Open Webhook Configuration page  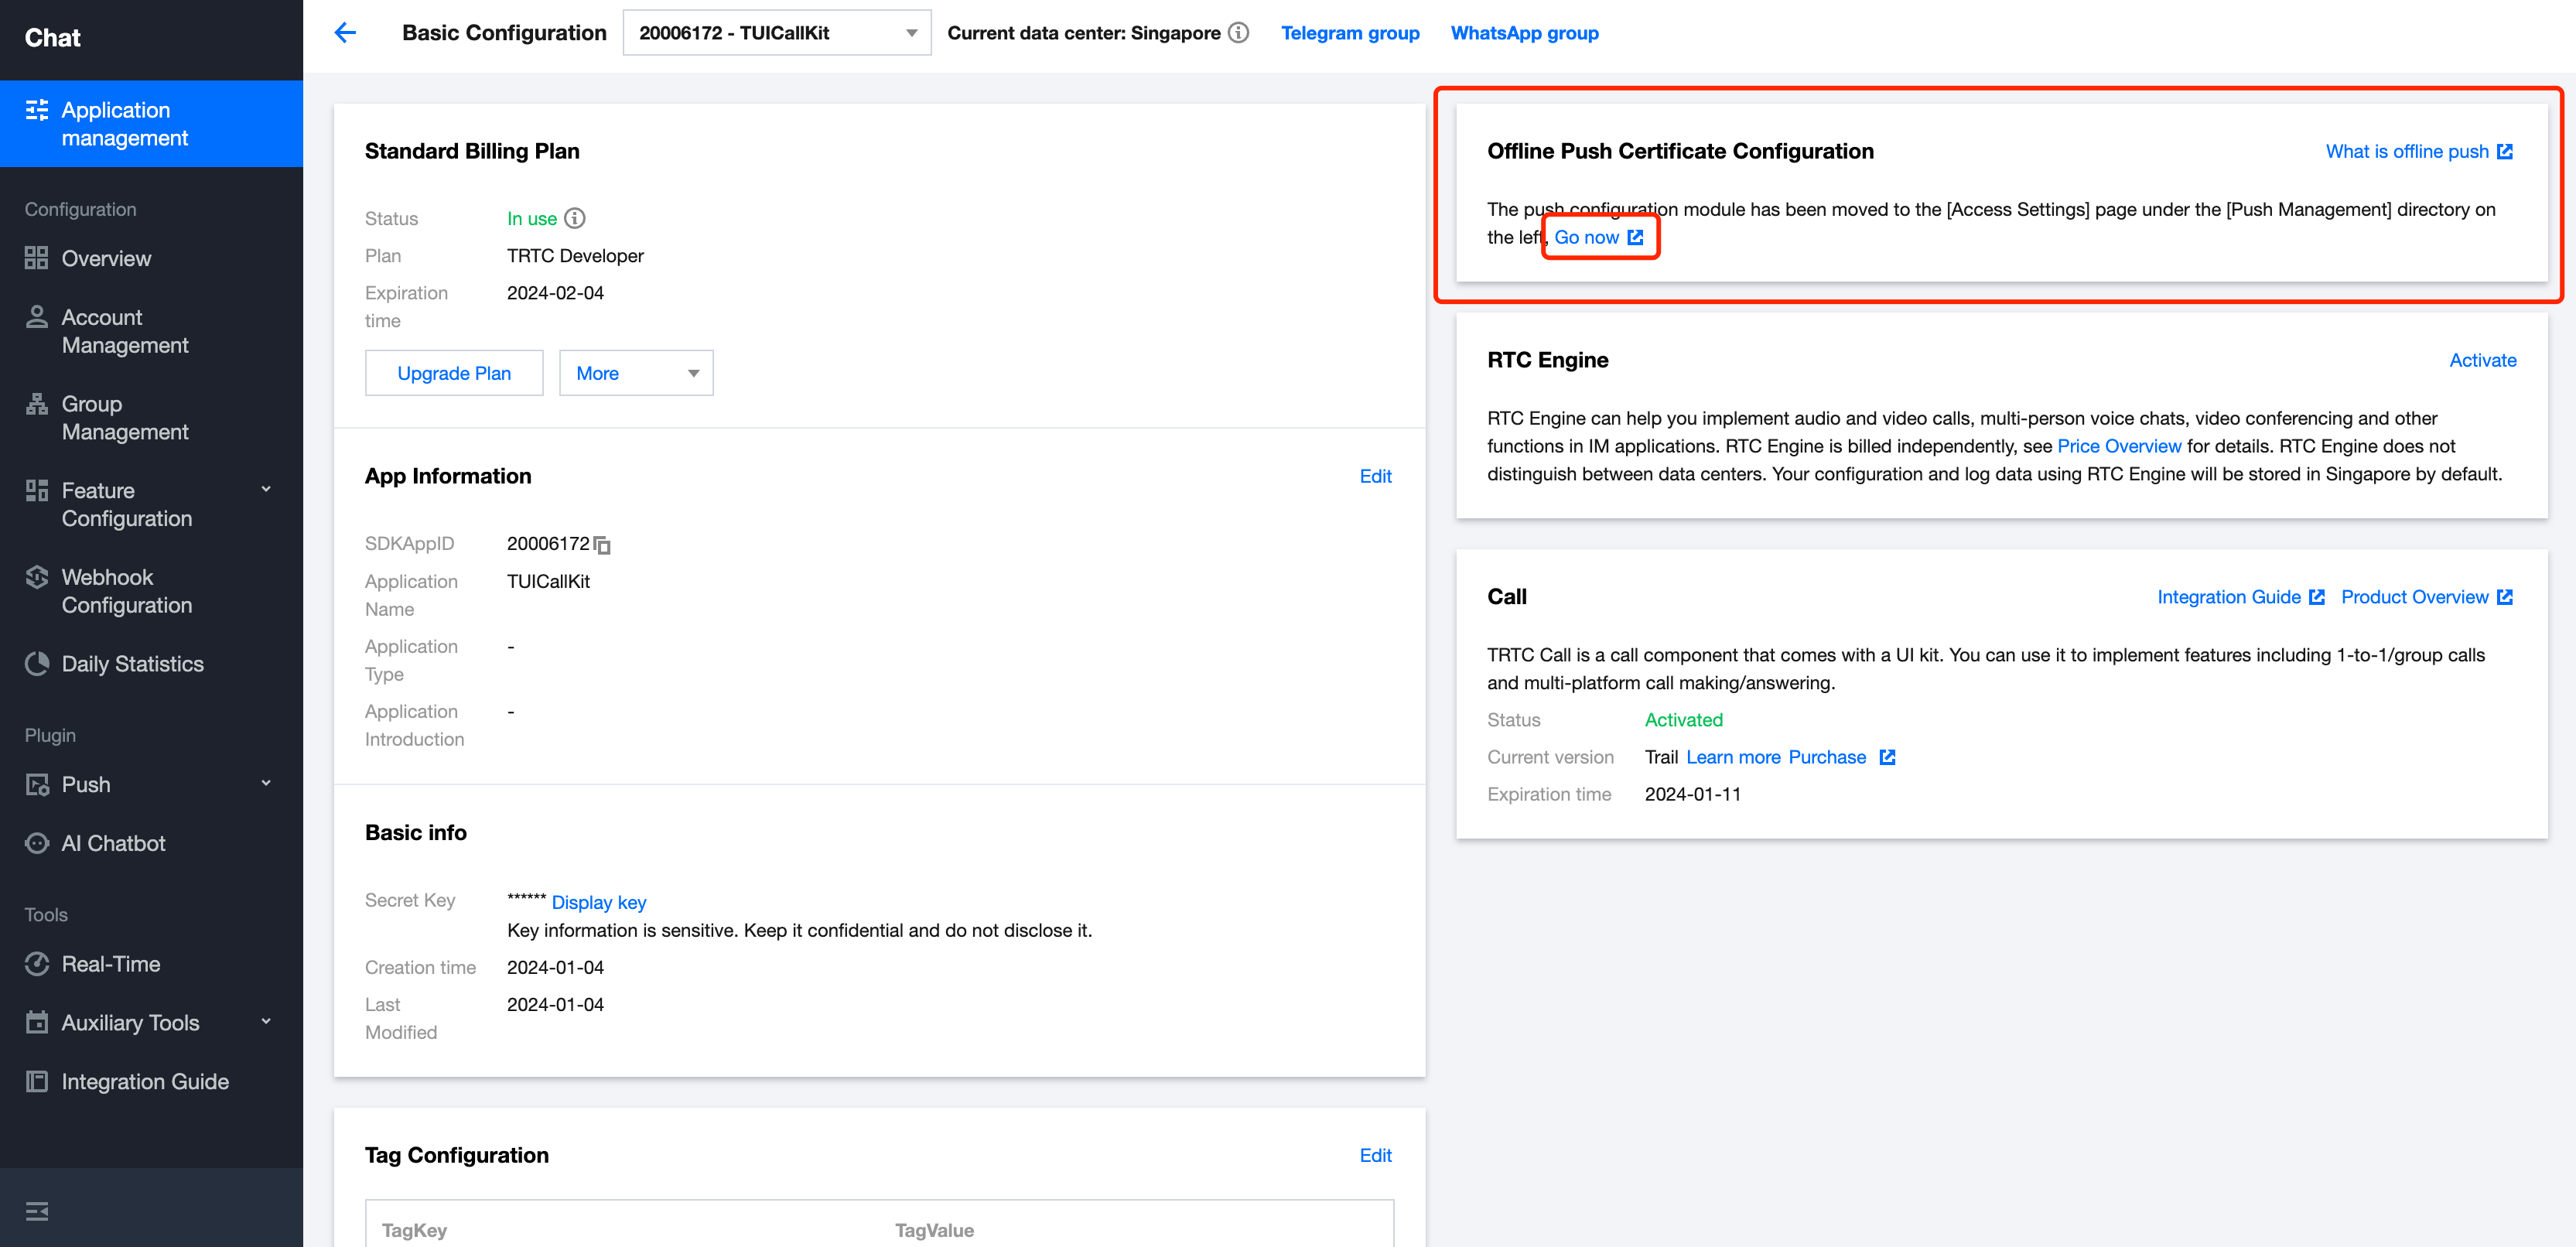pos(126,591)
